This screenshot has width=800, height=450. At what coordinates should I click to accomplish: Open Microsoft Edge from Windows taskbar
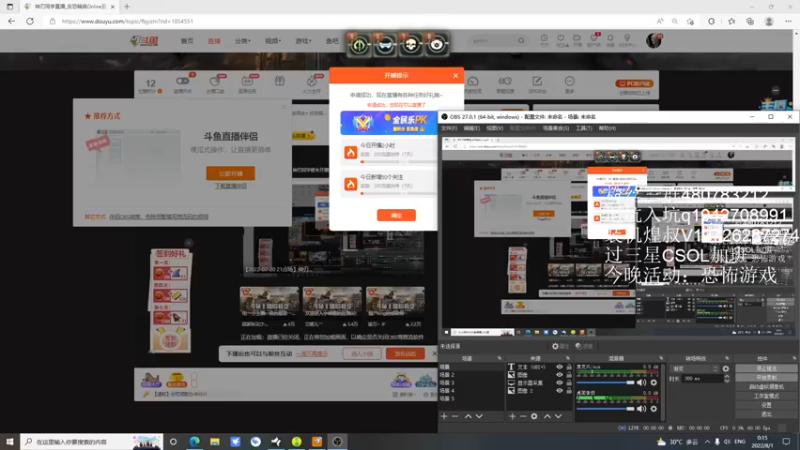click(194, 441)
